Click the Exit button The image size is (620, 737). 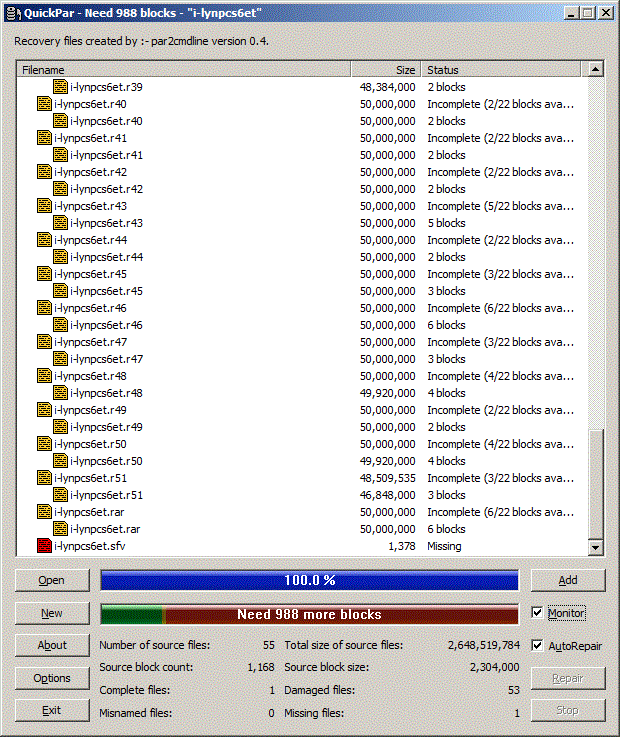pyautogui.click(x=52, y=710)
